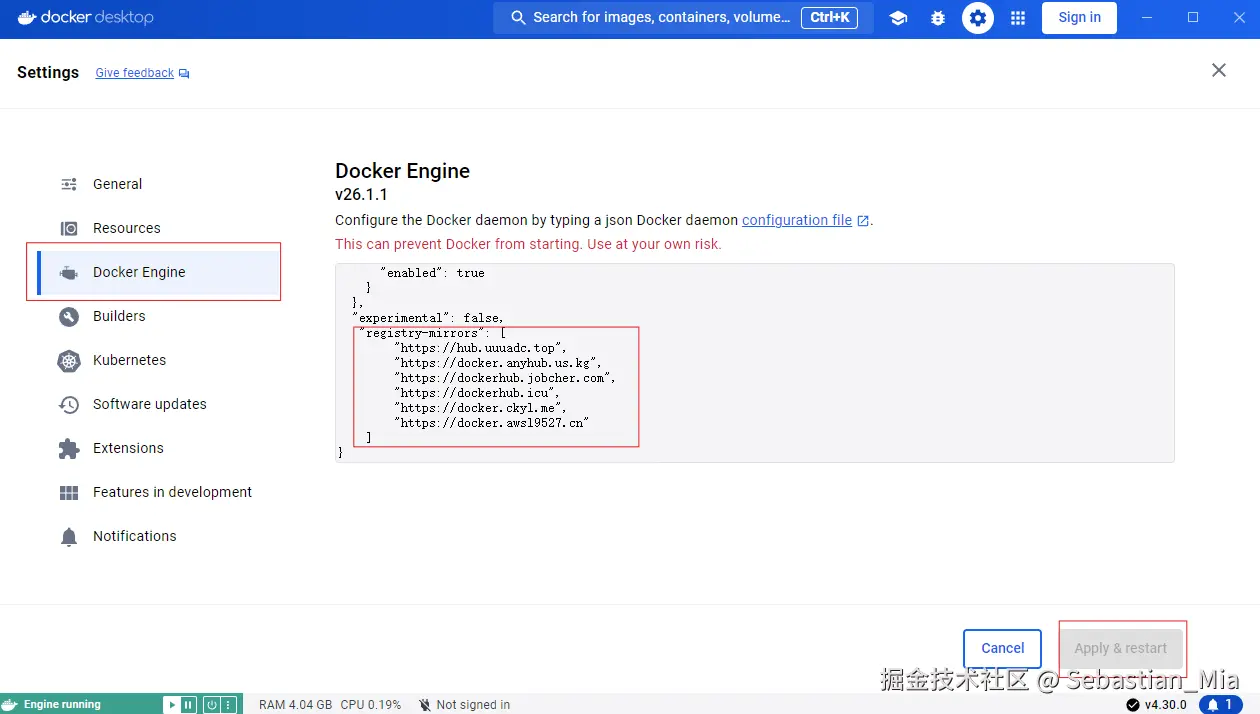Click the Docker whale icon in status bar
This screenshot has width=1260, height=714.
coord(12,704)
